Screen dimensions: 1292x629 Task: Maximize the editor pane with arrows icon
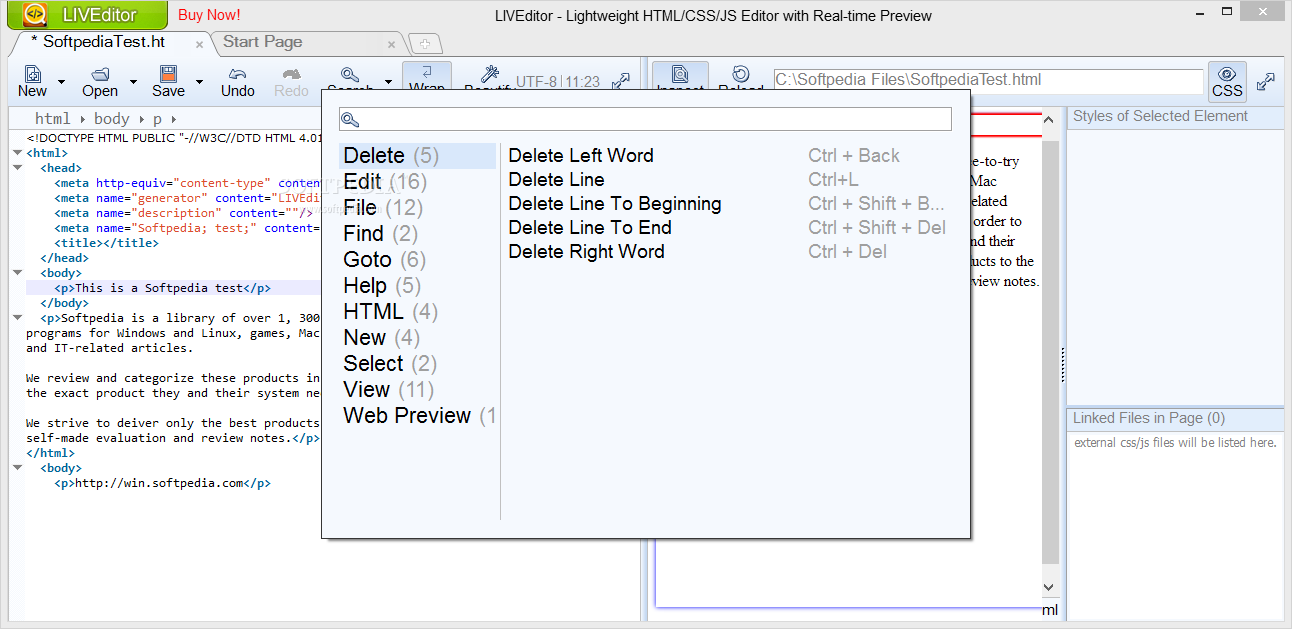coord(620,82)
